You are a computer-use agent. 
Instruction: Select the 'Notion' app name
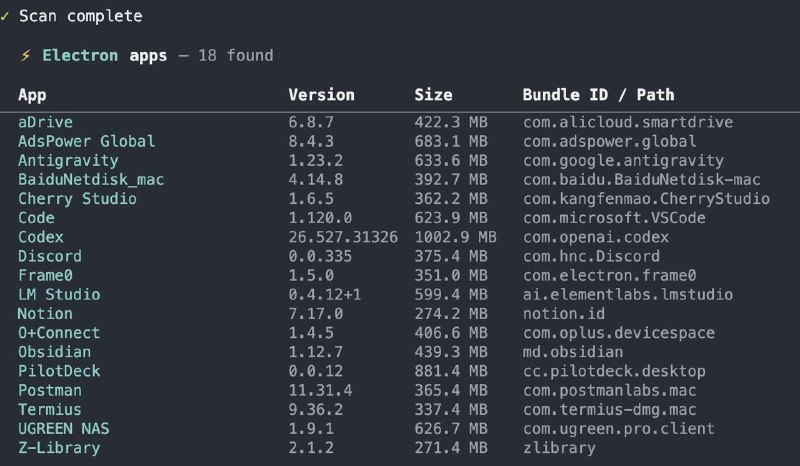coord(45,314)
